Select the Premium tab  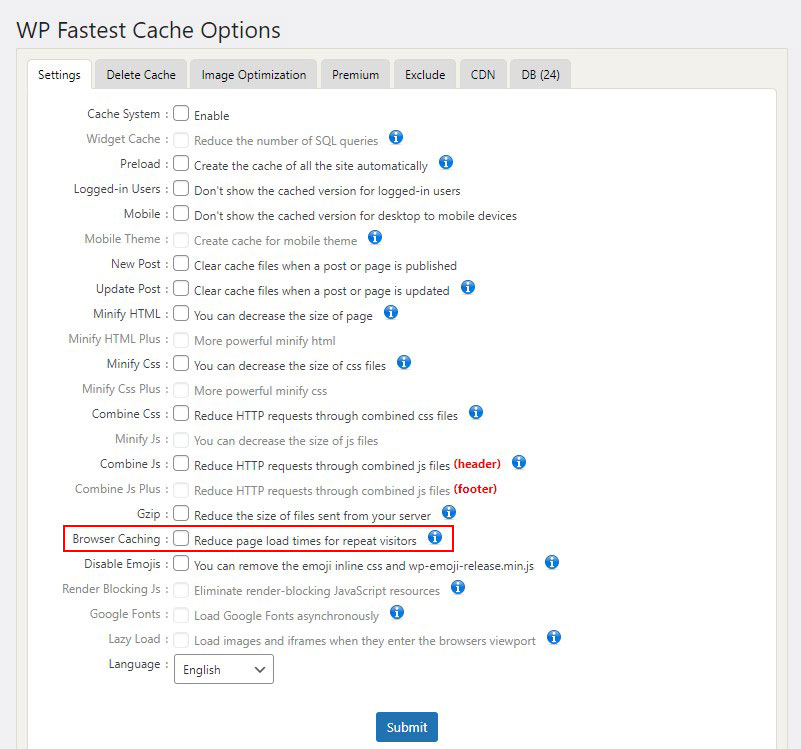click(x=356, y=75)
